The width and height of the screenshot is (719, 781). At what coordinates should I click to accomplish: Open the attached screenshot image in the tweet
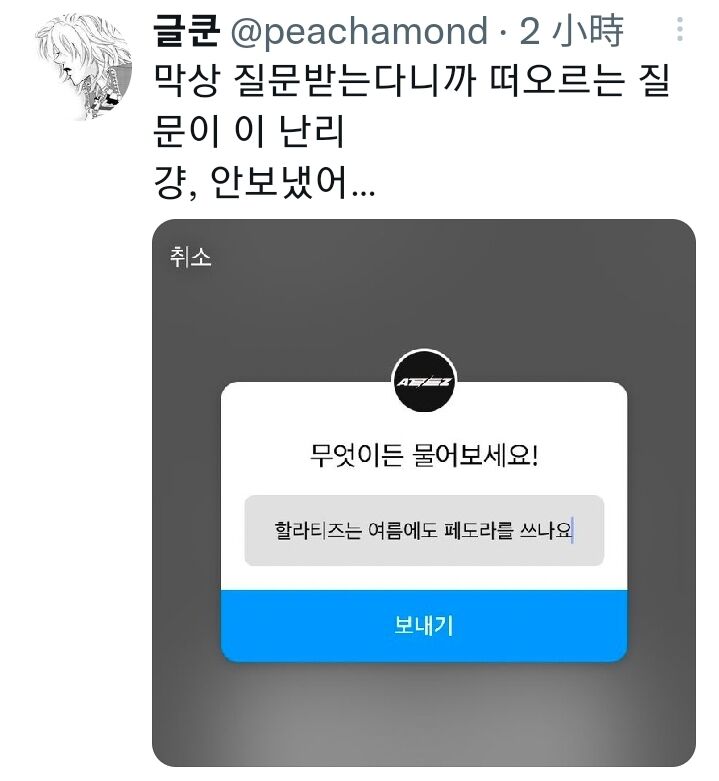click(424, 493)
